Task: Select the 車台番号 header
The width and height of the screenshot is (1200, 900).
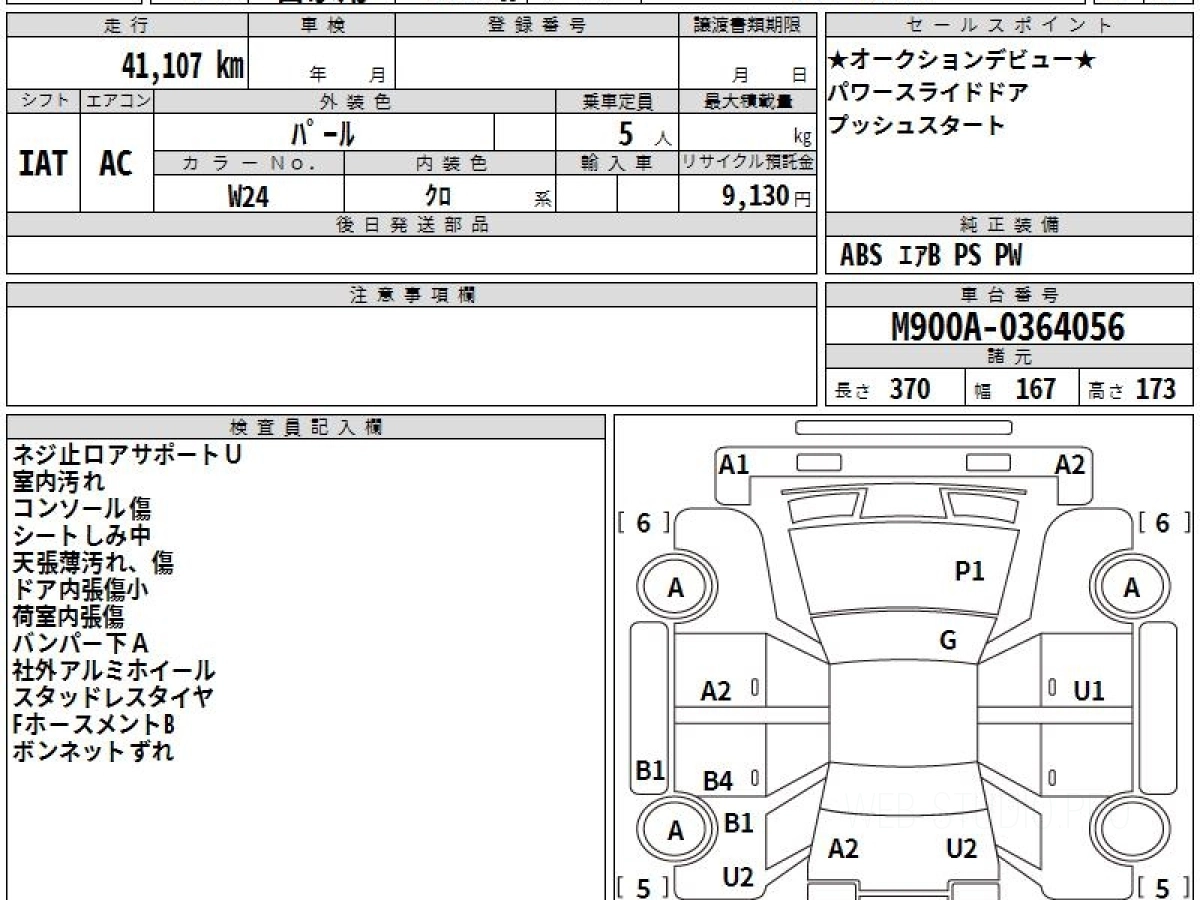Action: [x=1010, y=295]
